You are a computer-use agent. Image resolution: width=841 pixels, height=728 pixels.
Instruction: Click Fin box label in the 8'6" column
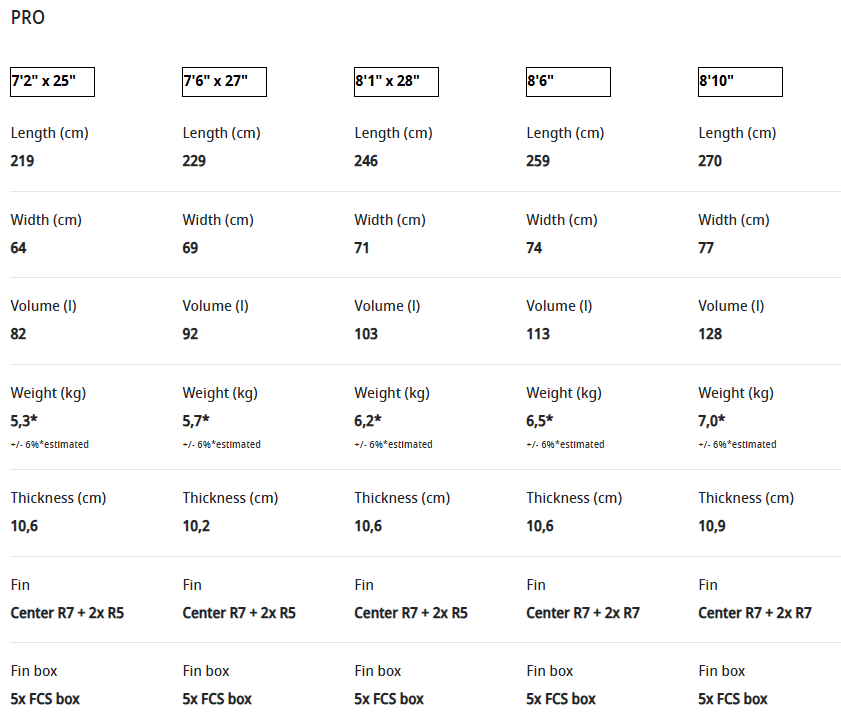550,671
